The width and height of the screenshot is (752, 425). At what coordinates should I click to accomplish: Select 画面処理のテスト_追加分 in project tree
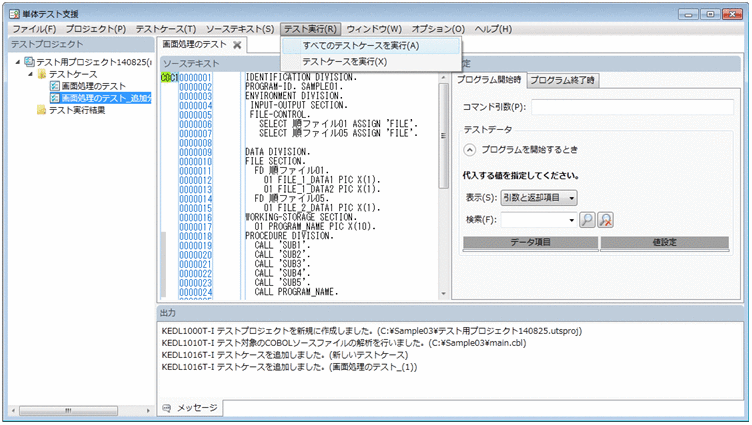click(x=106, y=98)
